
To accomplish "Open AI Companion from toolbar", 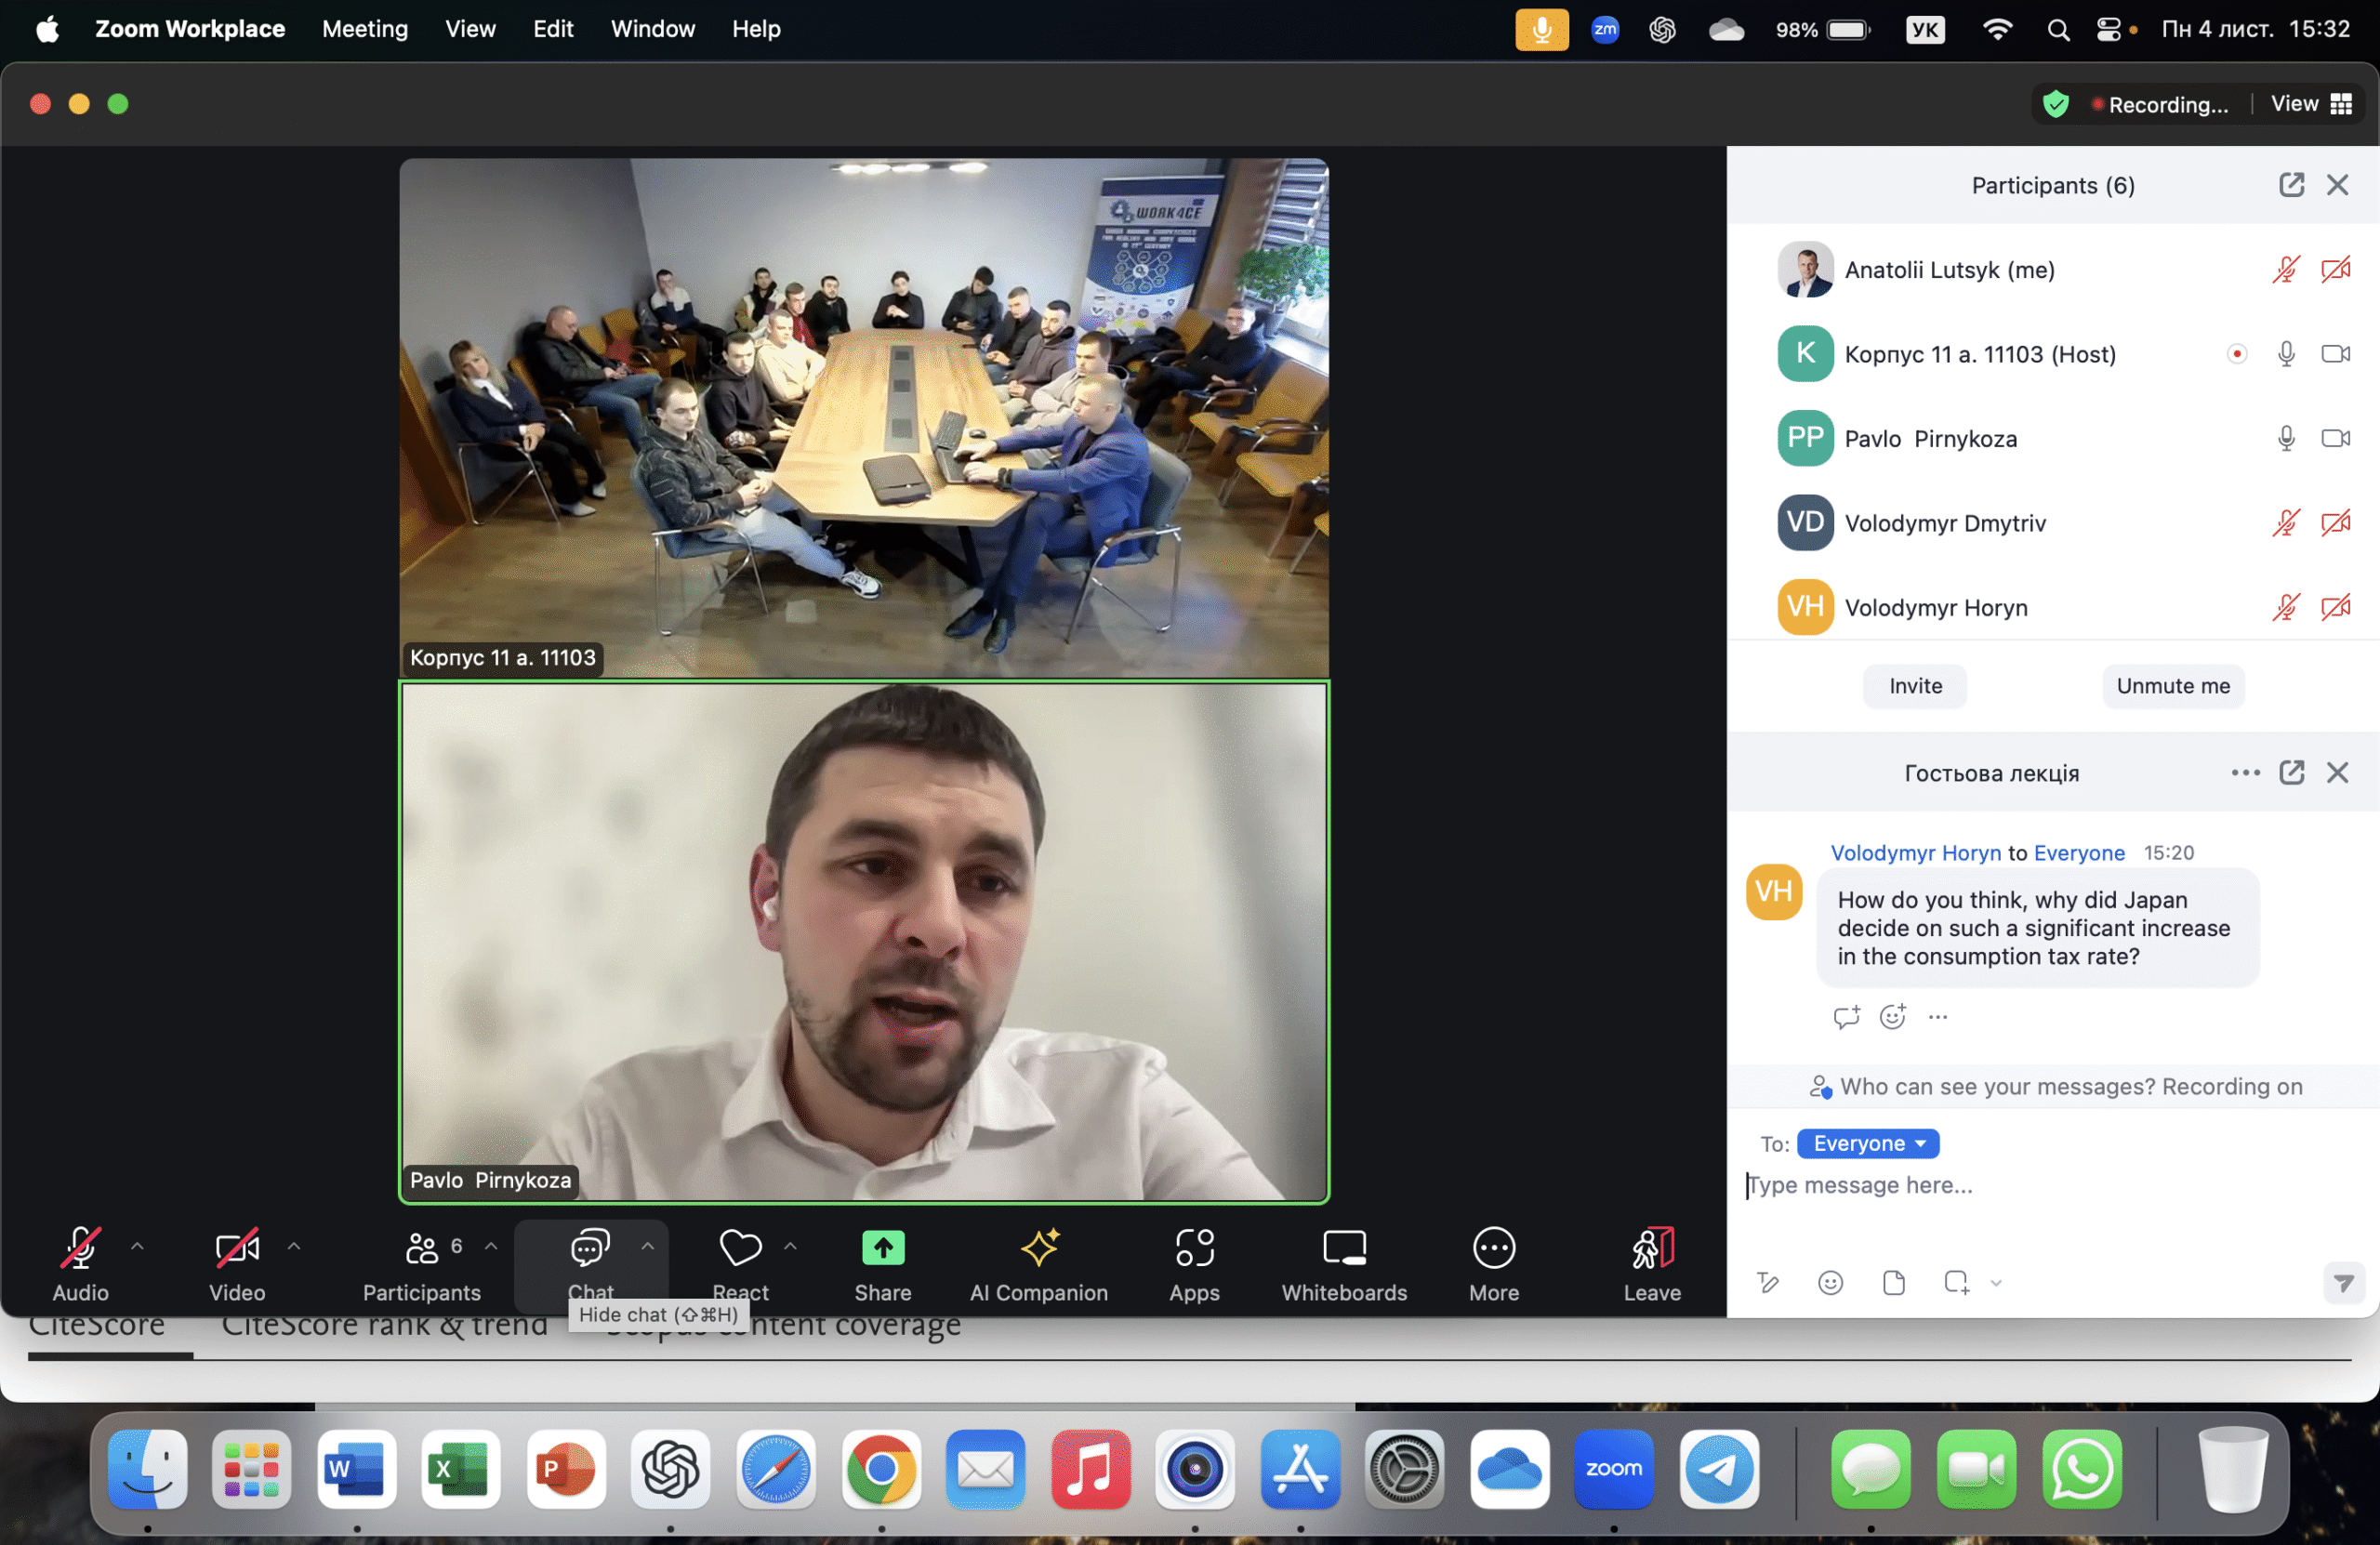I will (1038, 1248).
